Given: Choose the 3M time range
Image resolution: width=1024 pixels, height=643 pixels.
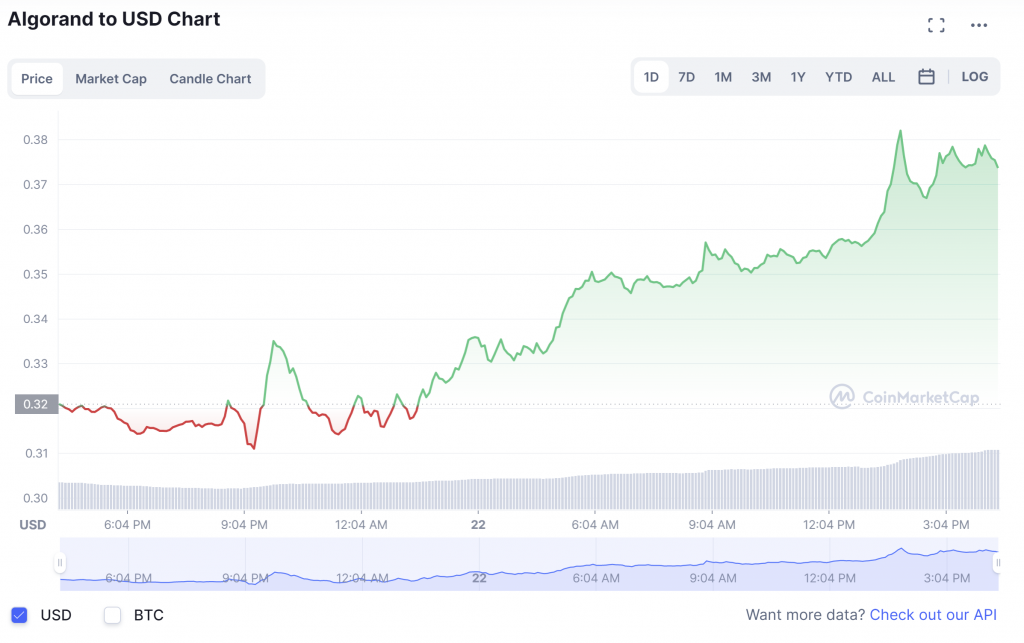Looking at the screenshot, I should 761,77.
